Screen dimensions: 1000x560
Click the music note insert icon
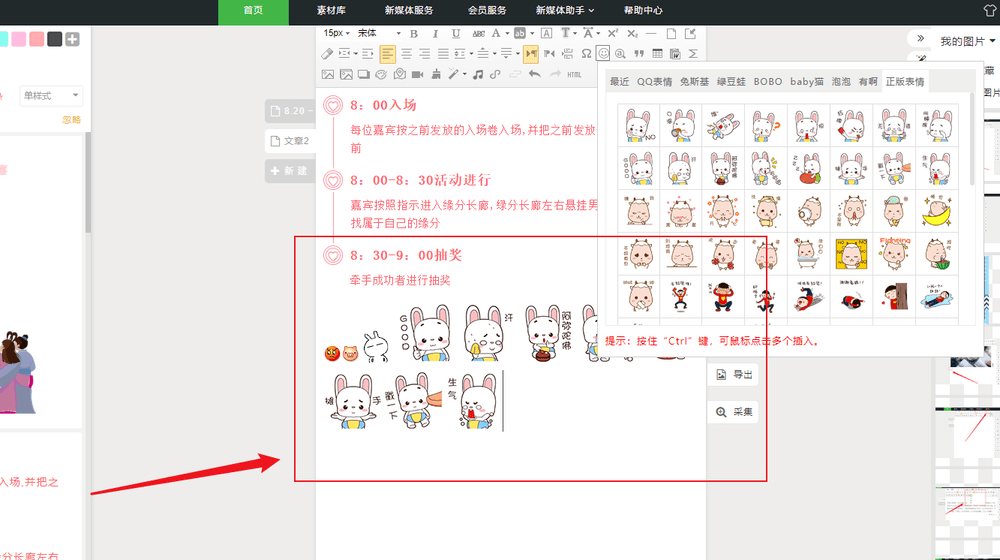(x=478, y=75)
